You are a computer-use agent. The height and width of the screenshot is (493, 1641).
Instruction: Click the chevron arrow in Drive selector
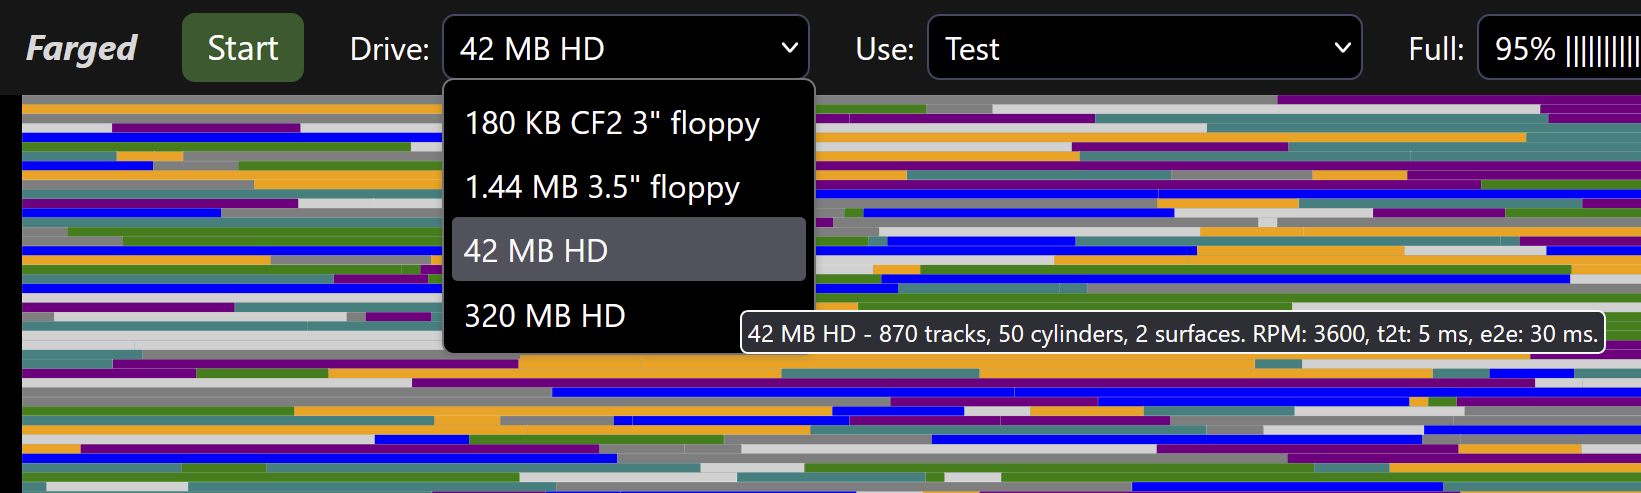click(x=789, y=48)
